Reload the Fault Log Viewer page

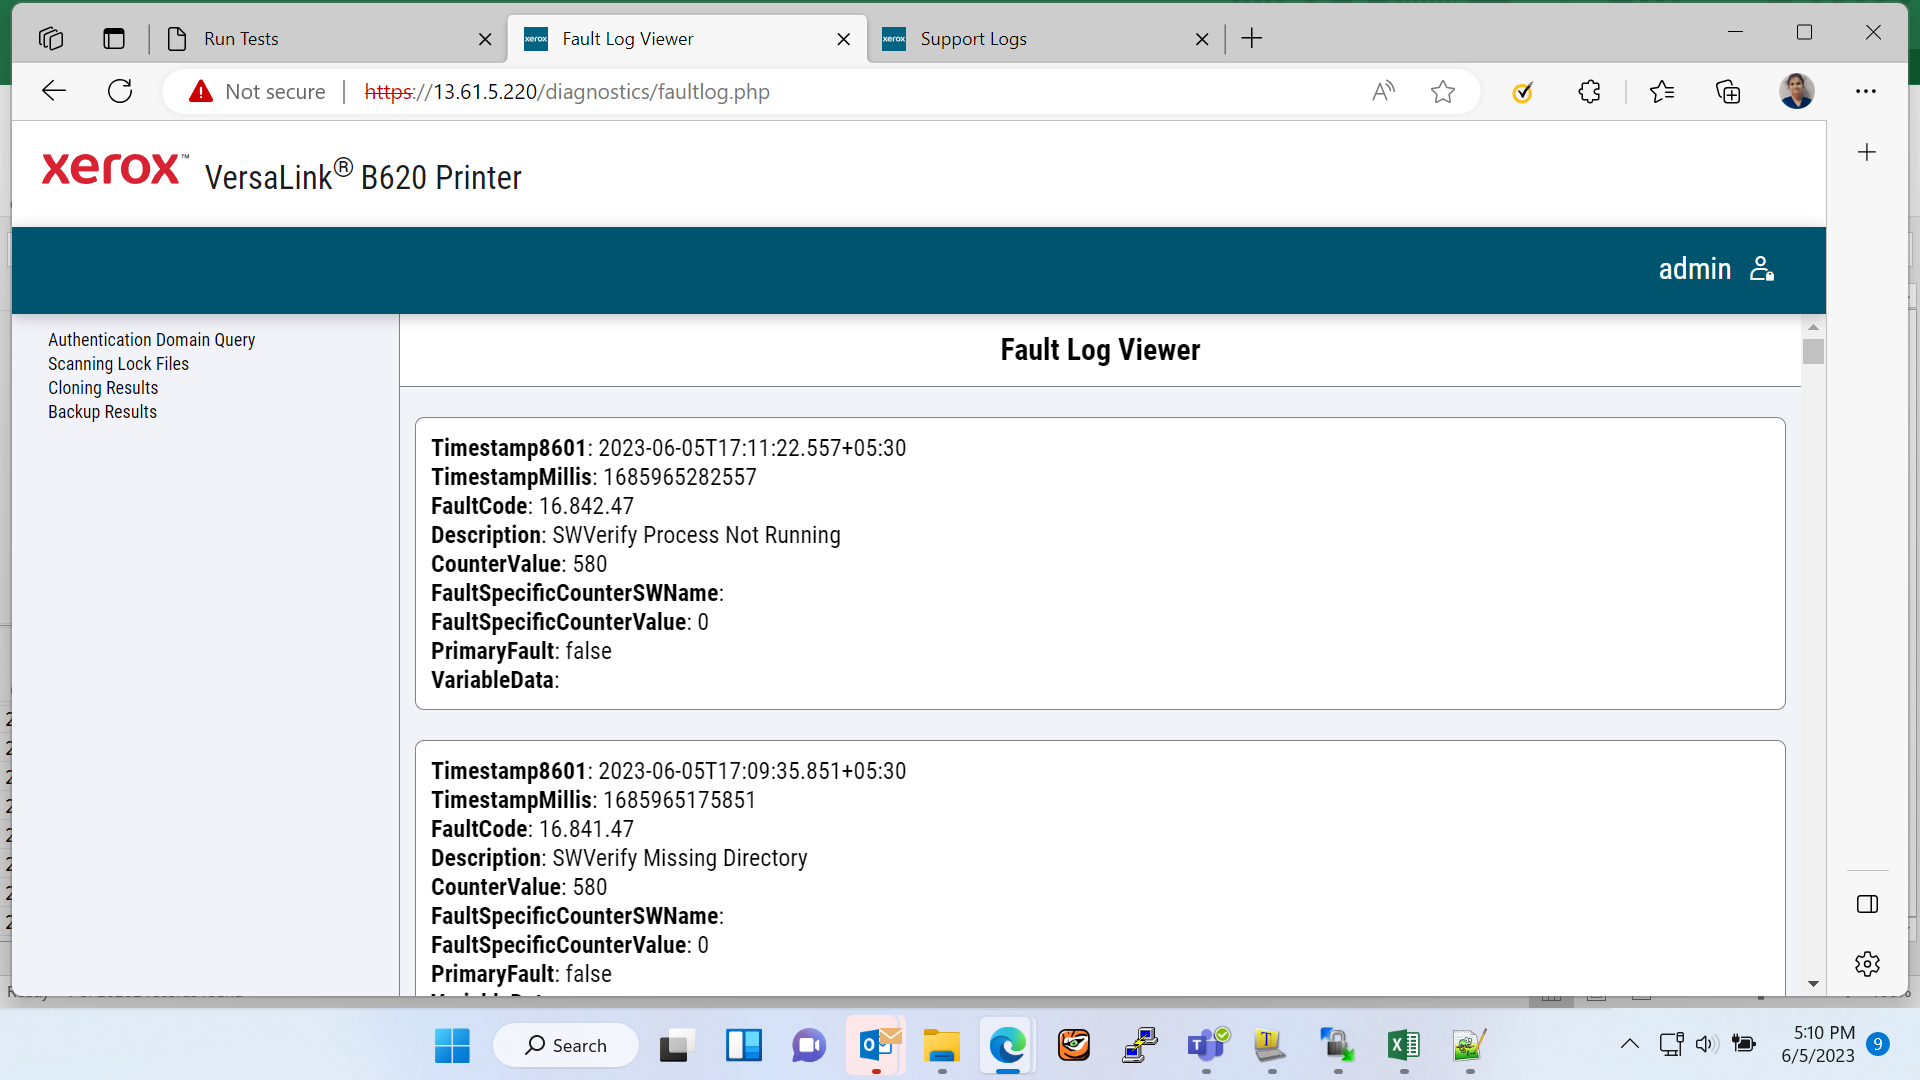(x=120, y=91)
